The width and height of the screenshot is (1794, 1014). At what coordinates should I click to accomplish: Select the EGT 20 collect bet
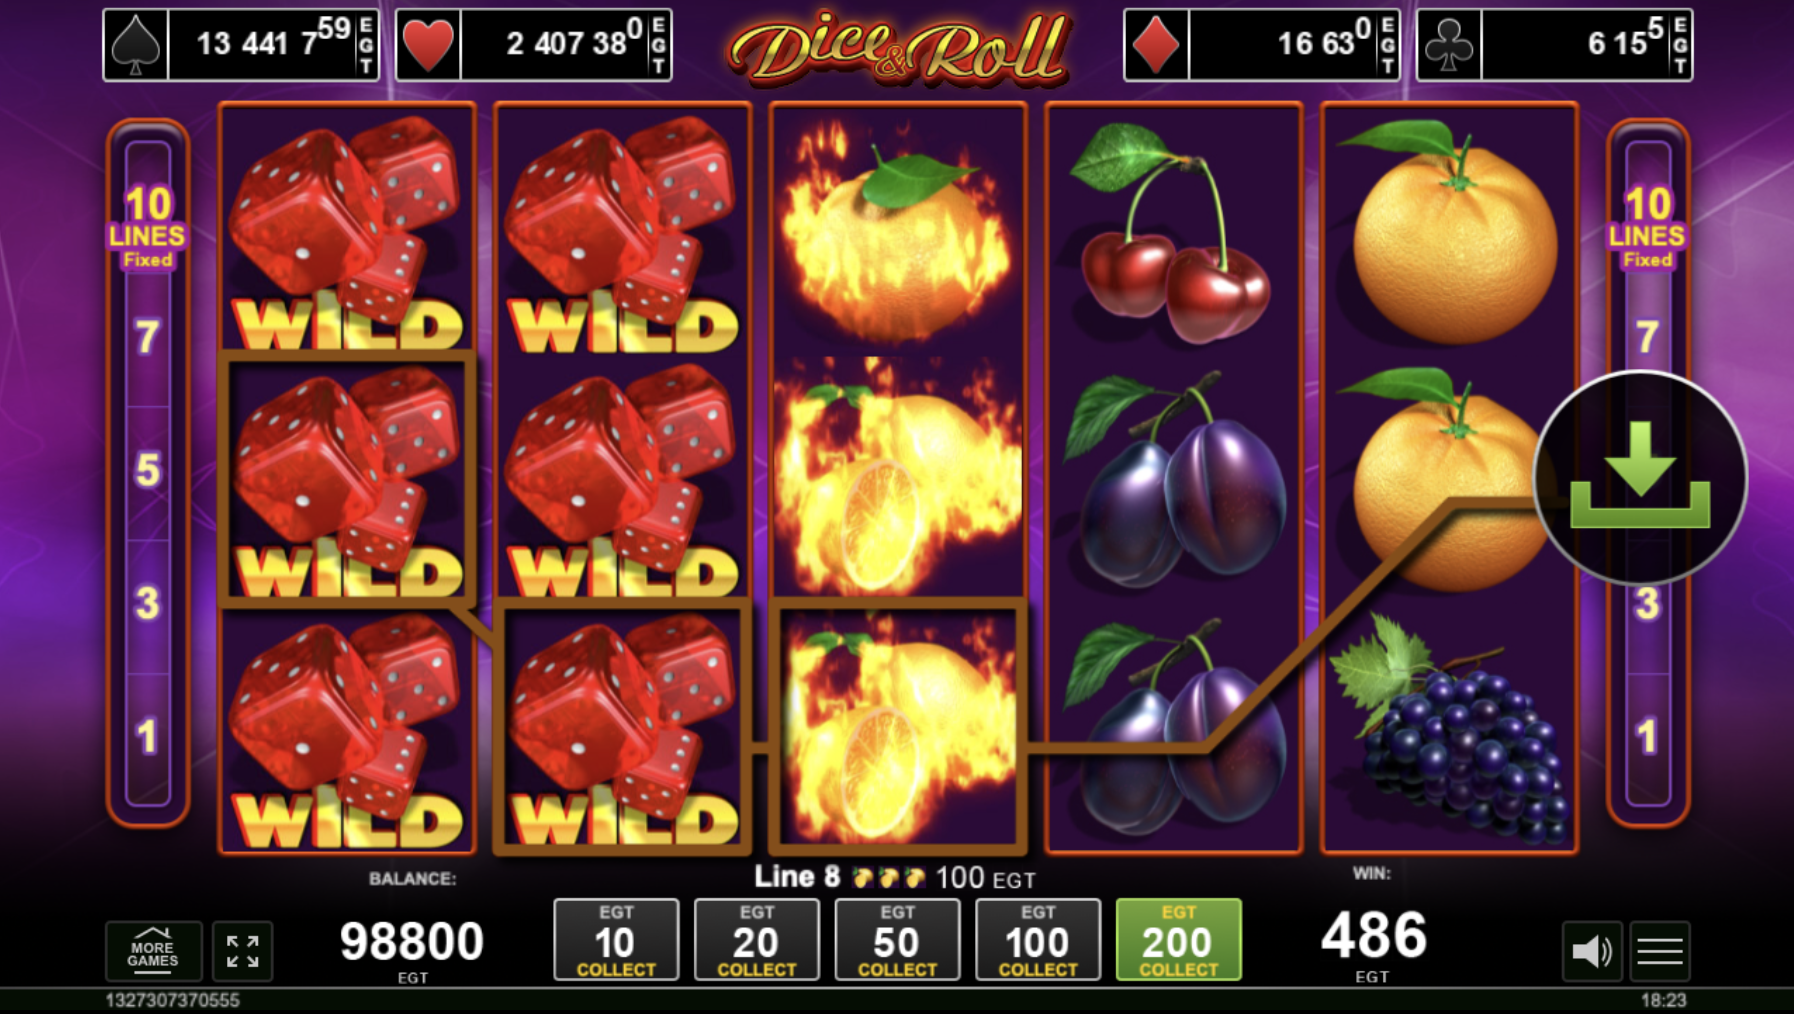pyautogui.click(x=757, y=940)
